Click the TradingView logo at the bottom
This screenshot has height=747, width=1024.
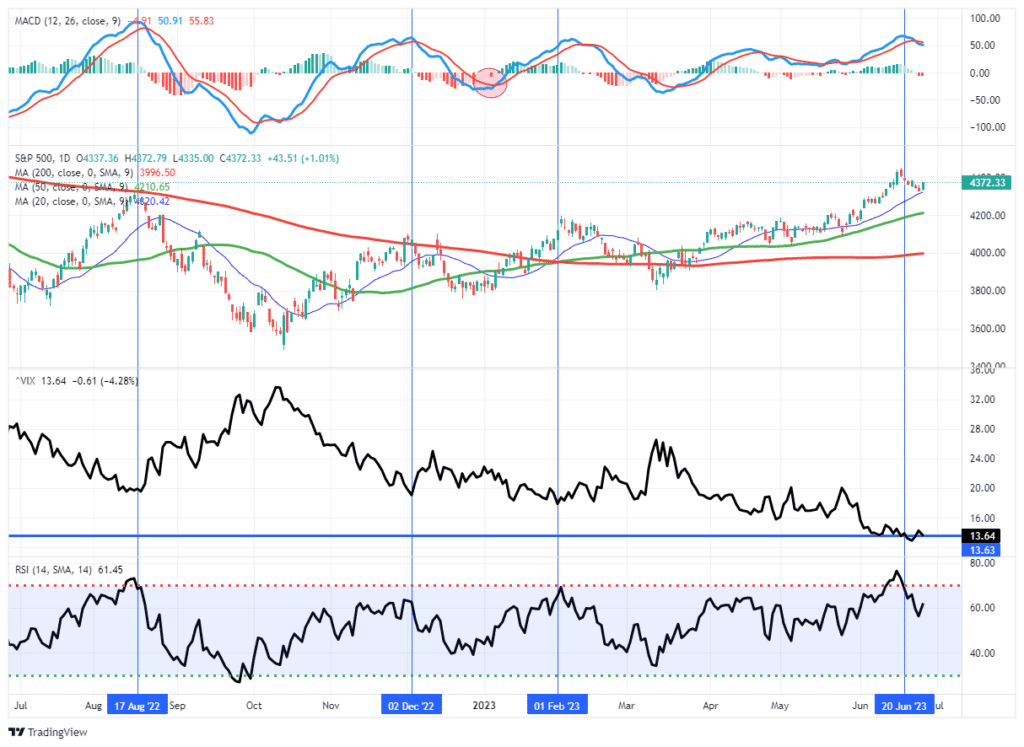pyautogui.click(x=48, y=732)
